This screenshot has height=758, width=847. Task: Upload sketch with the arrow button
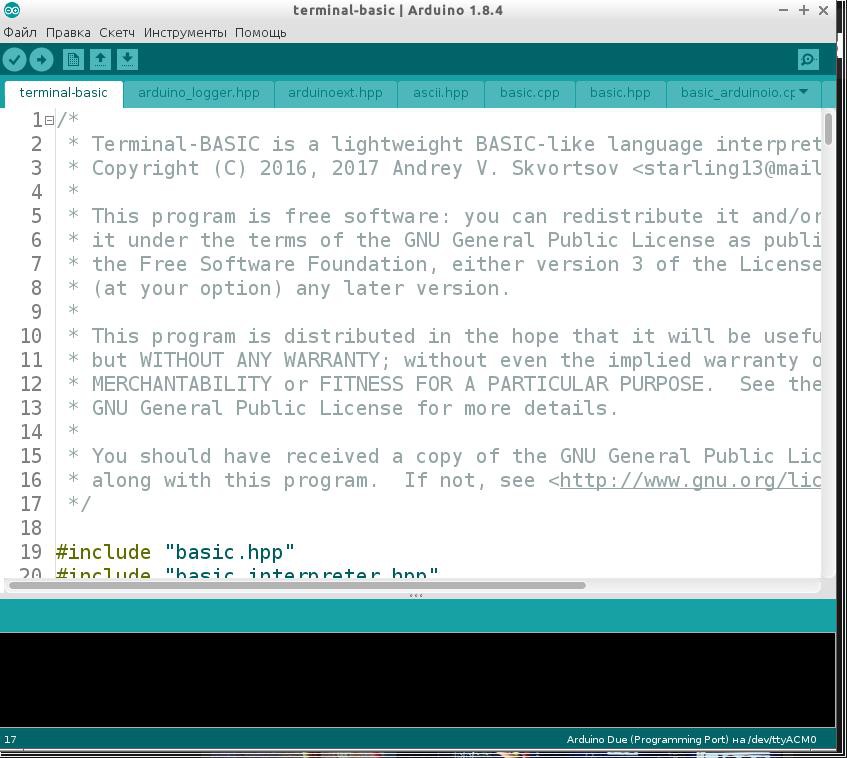click(42, 59)
